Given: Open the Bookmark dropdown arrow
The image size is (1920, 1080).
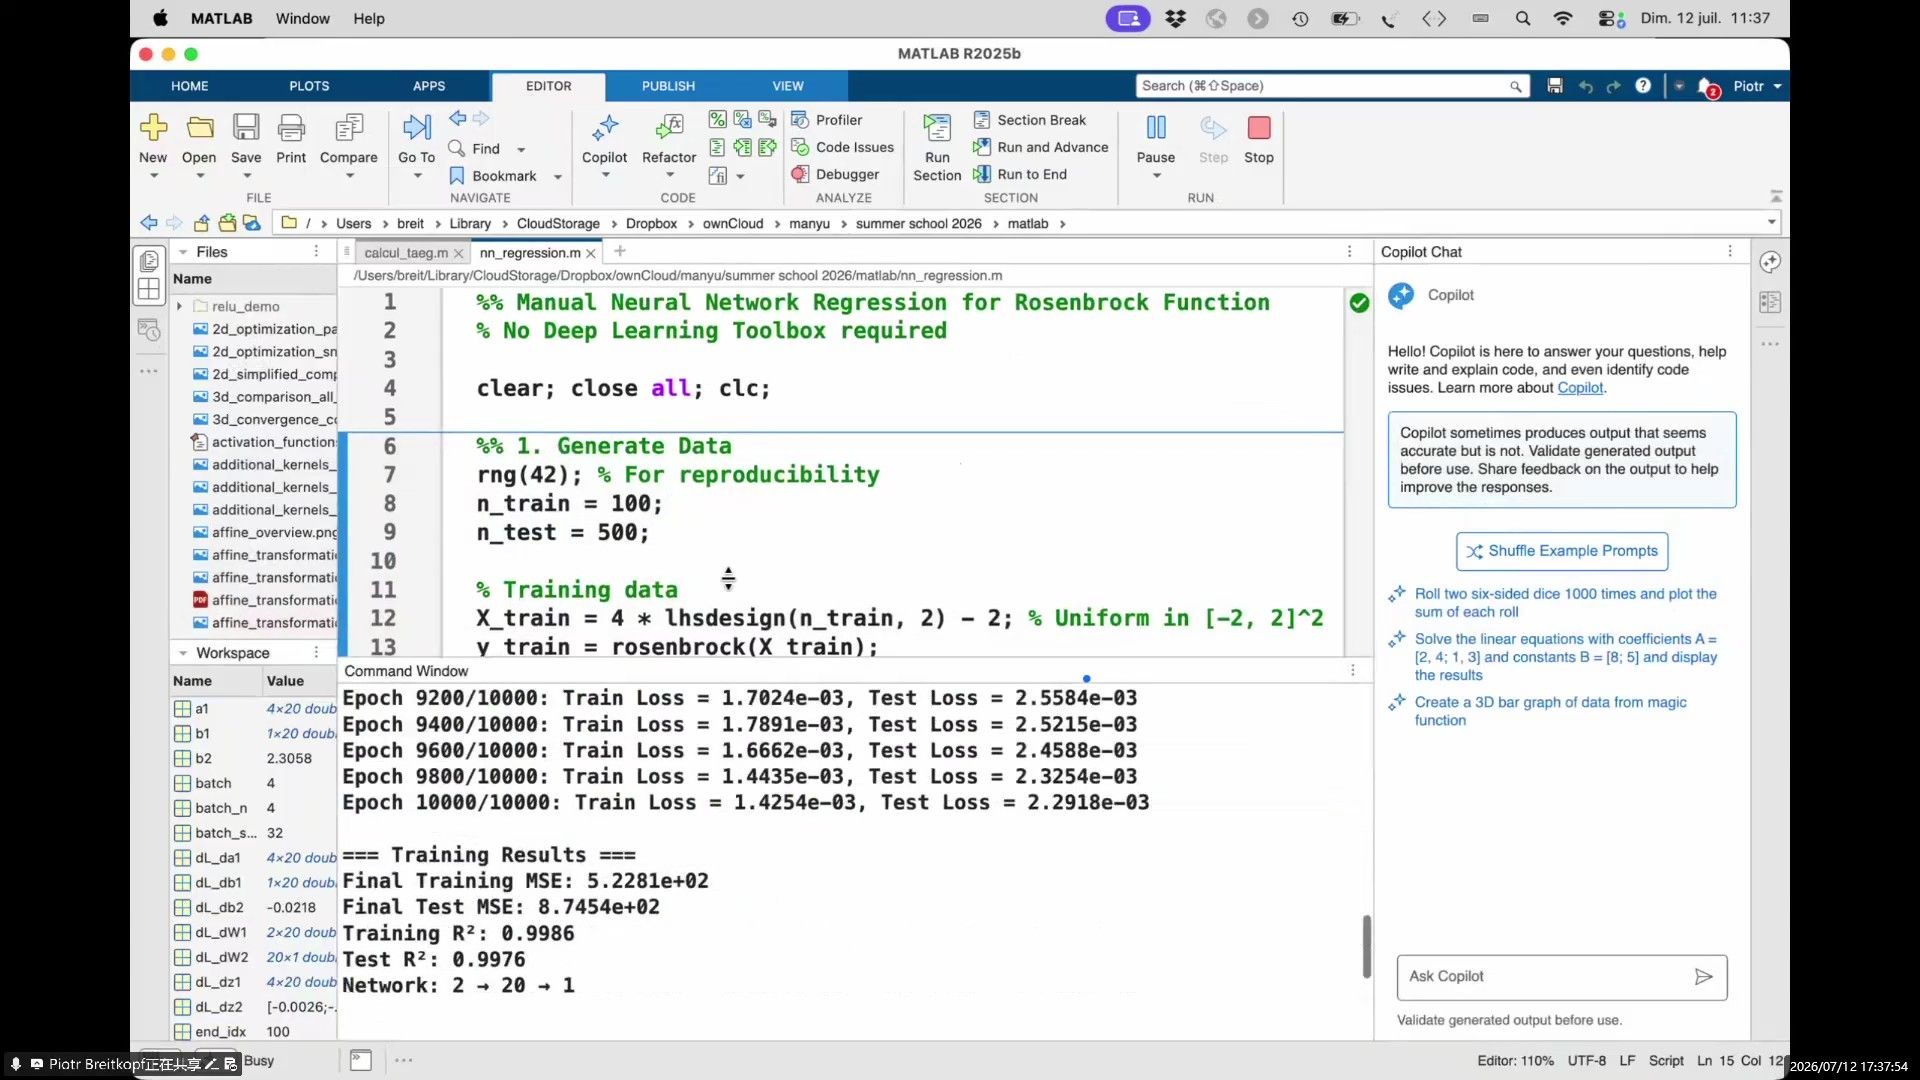Looking at the screenshot, I should coord(558,177).
